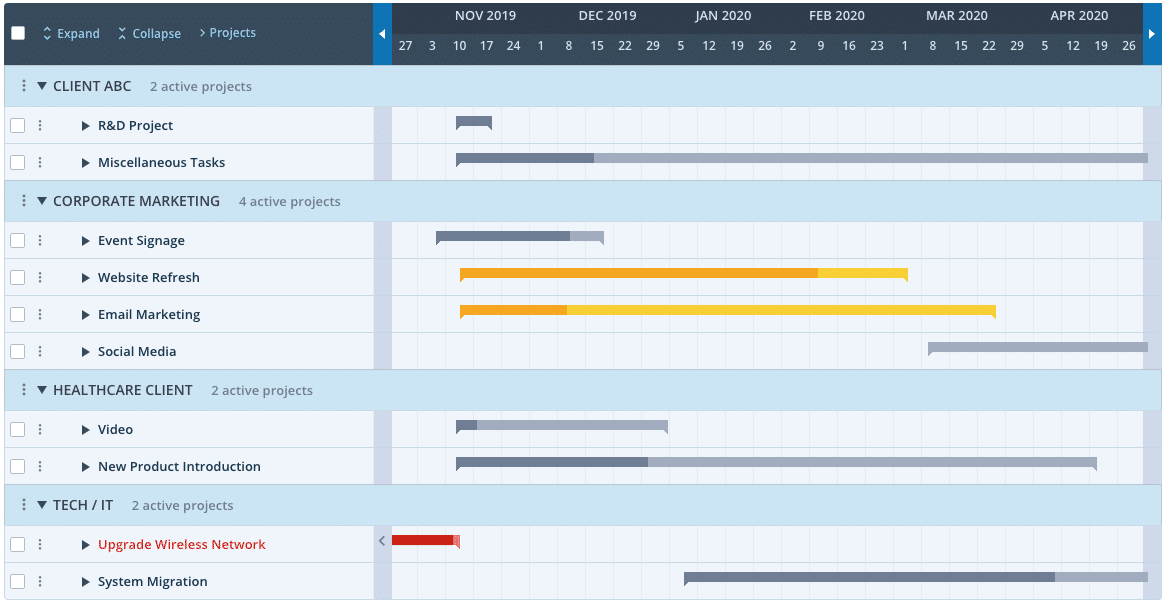1169x608 pixels.
Task: Collapse the CORPORATE MARKETING group
Action: (42, 202)
